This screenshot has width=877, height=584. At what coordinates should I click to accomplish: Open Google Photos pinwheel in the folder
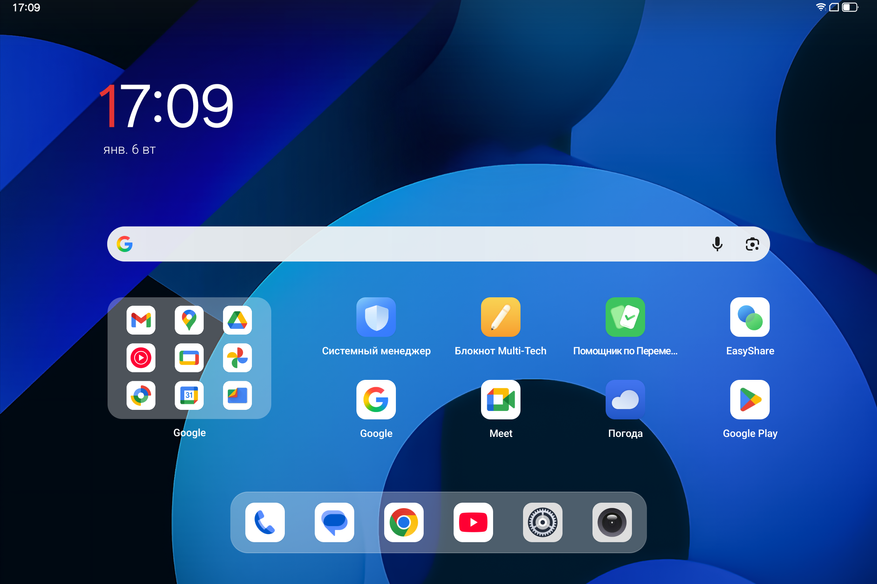point(237,358)
